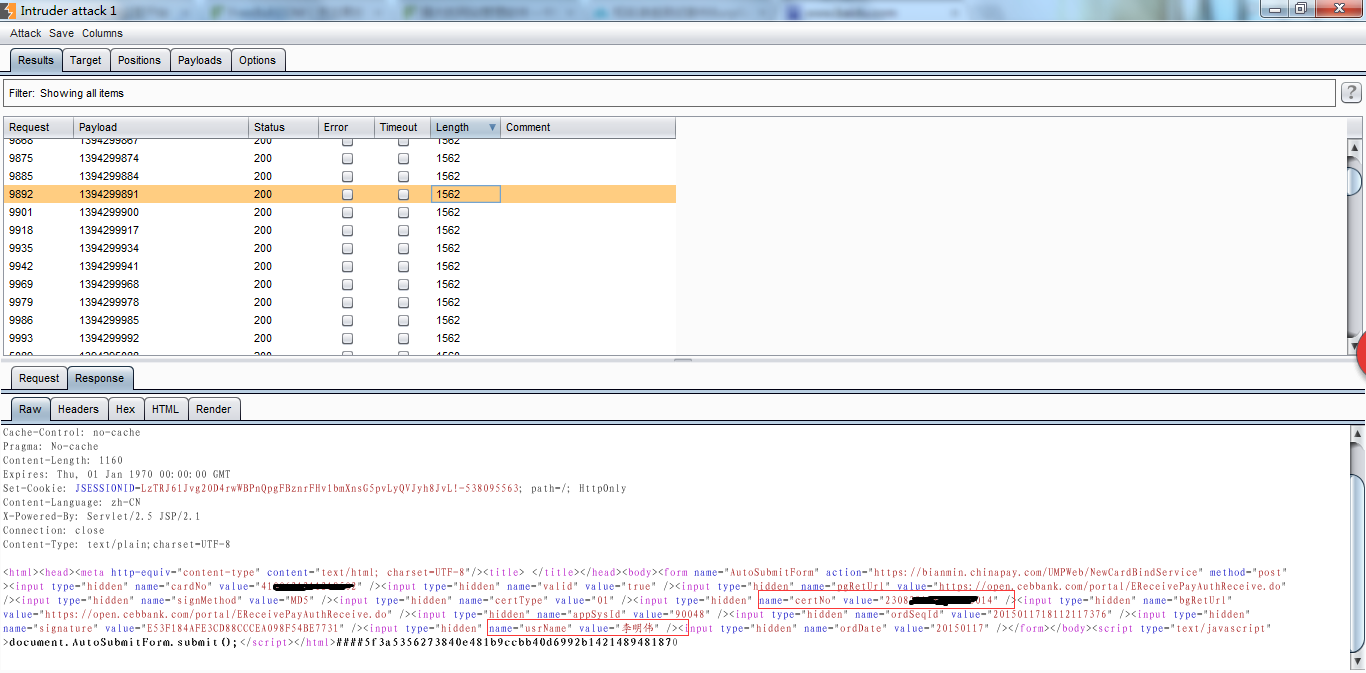Screen dimensions: 1366x673
Task: Toggle Timeout checkbox for request 9892
Action: click(x=403, y=194)
